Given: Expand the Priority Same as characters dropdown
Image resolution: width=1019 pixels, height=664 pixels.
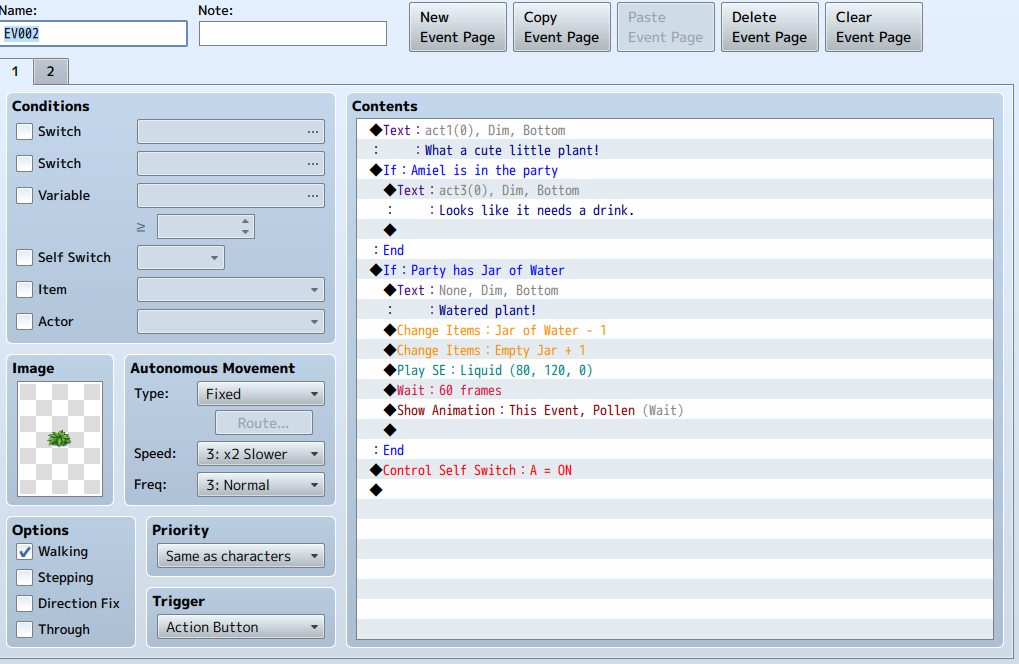Looking at the screenshot, I should point(240,556).
